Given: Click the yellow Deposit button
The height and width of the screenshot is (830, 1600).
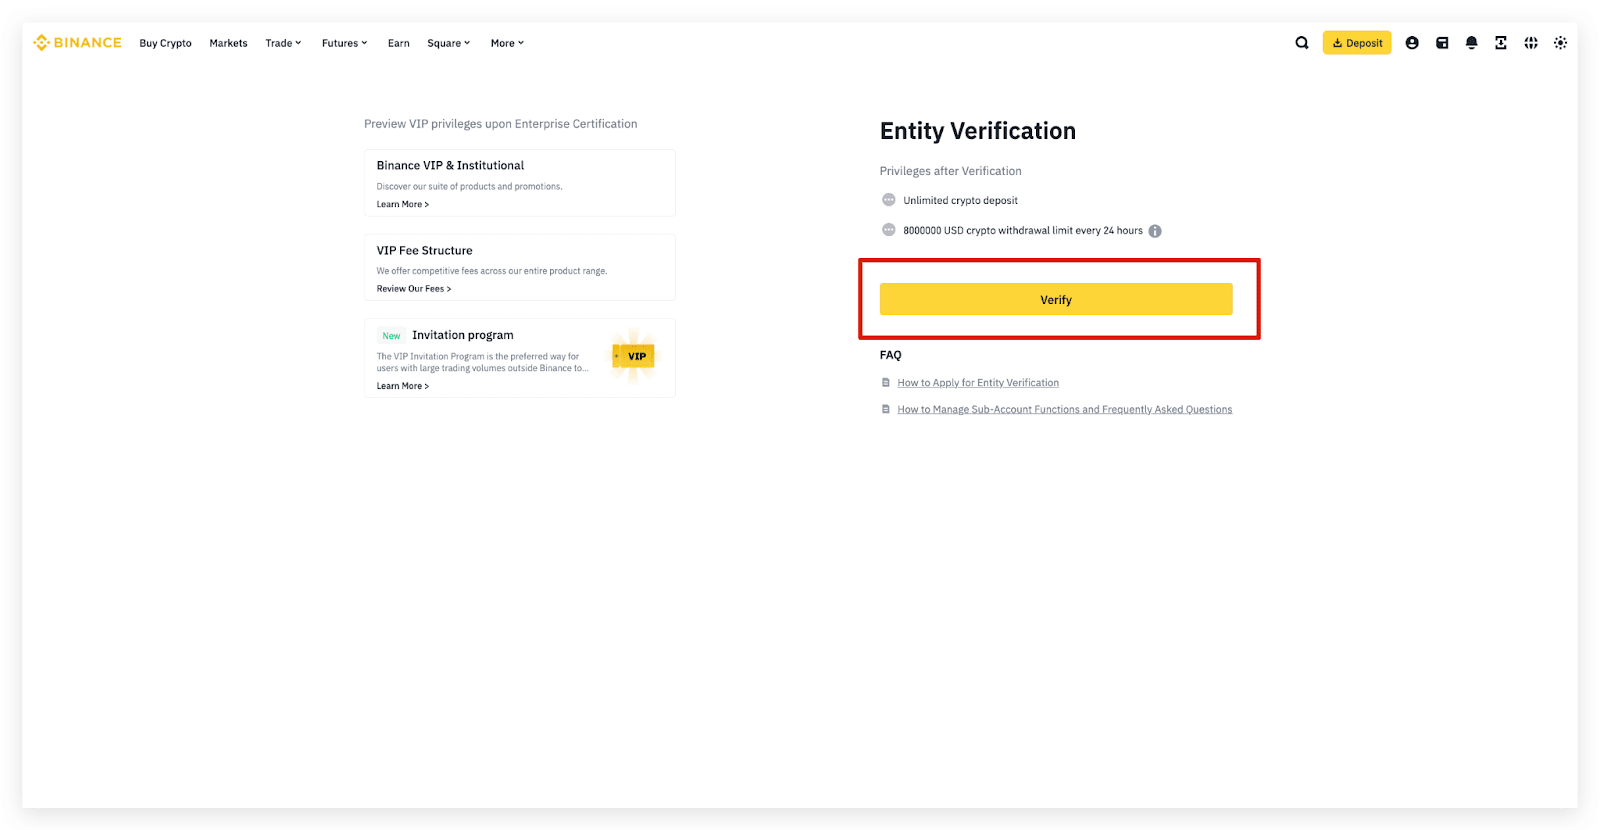Looking at the screenshot, I should tap(1357, 43).
